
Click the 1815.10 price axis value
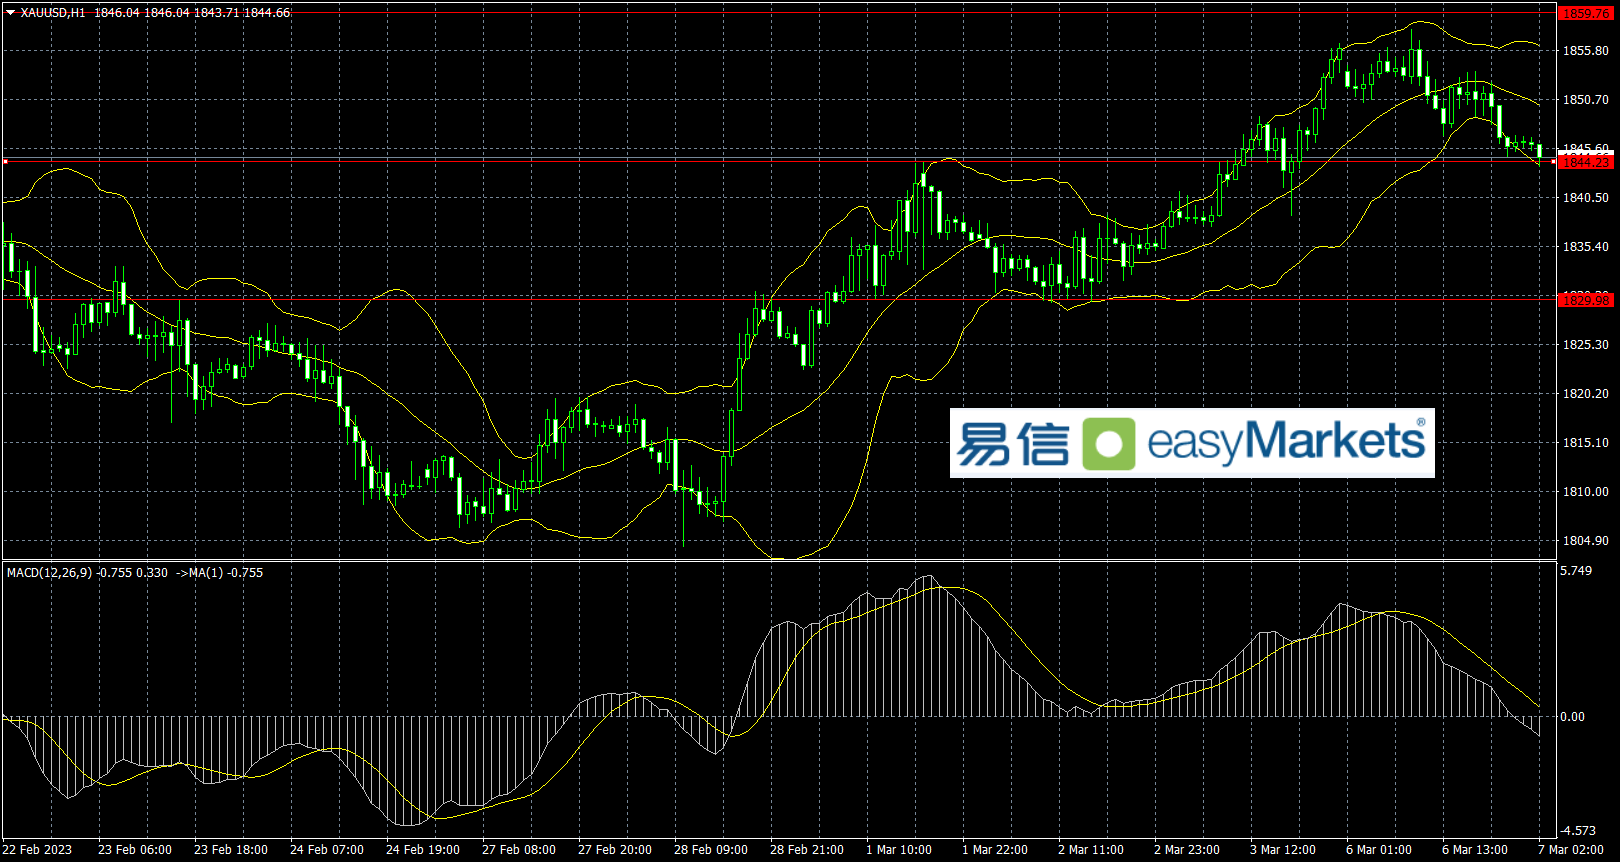point(1586,443)
